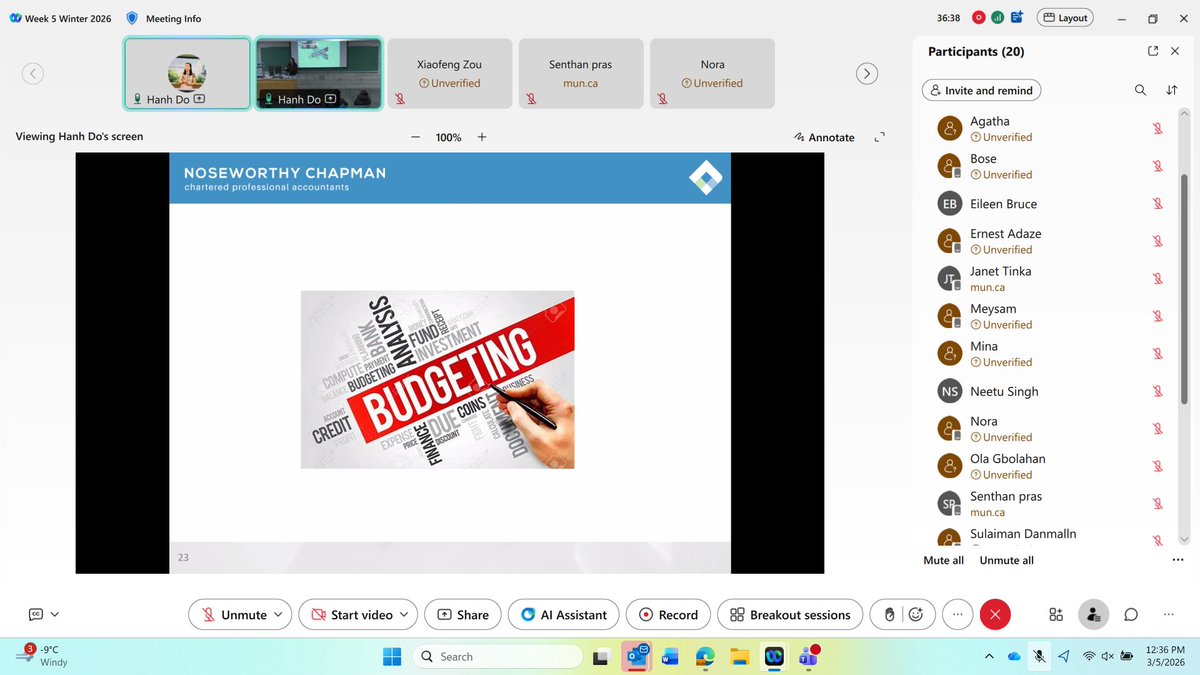Click the Annotate tool
This screenshot has width=1200, height=675.
[824, 137]
